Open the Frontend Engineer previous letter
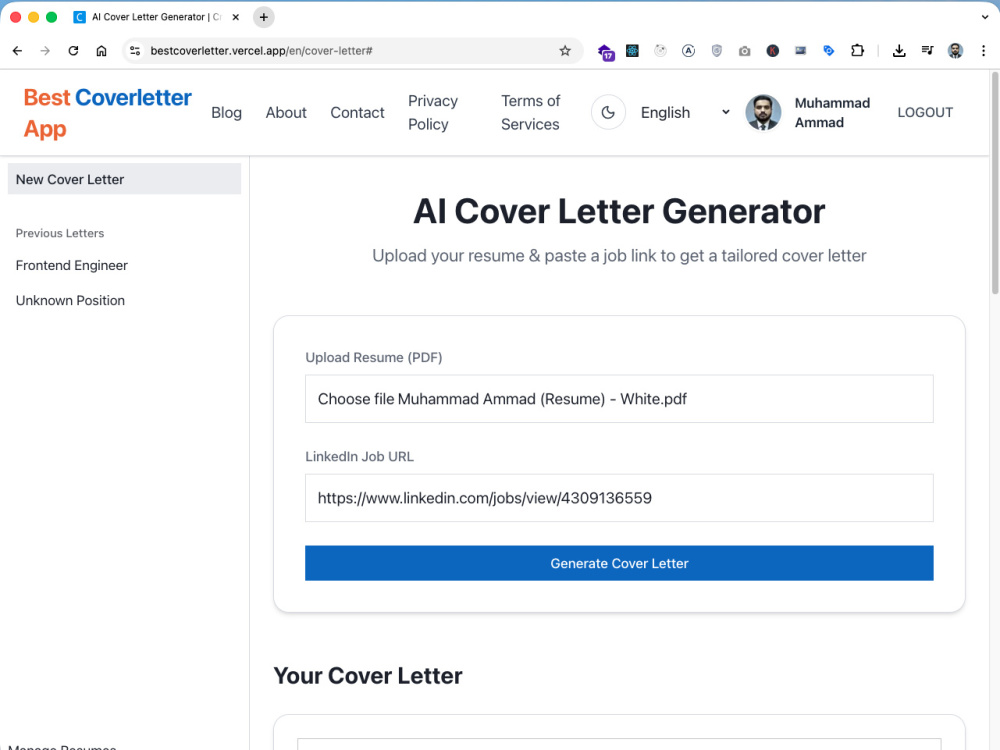 click(71, 265)
